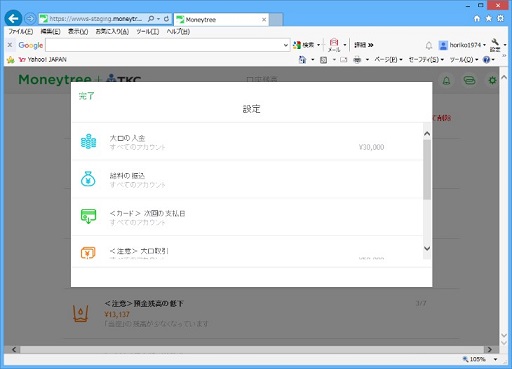Screen dimensions: 512x369
Task: Click the page horizontal scroll right arrow
Action: point(489,349)
